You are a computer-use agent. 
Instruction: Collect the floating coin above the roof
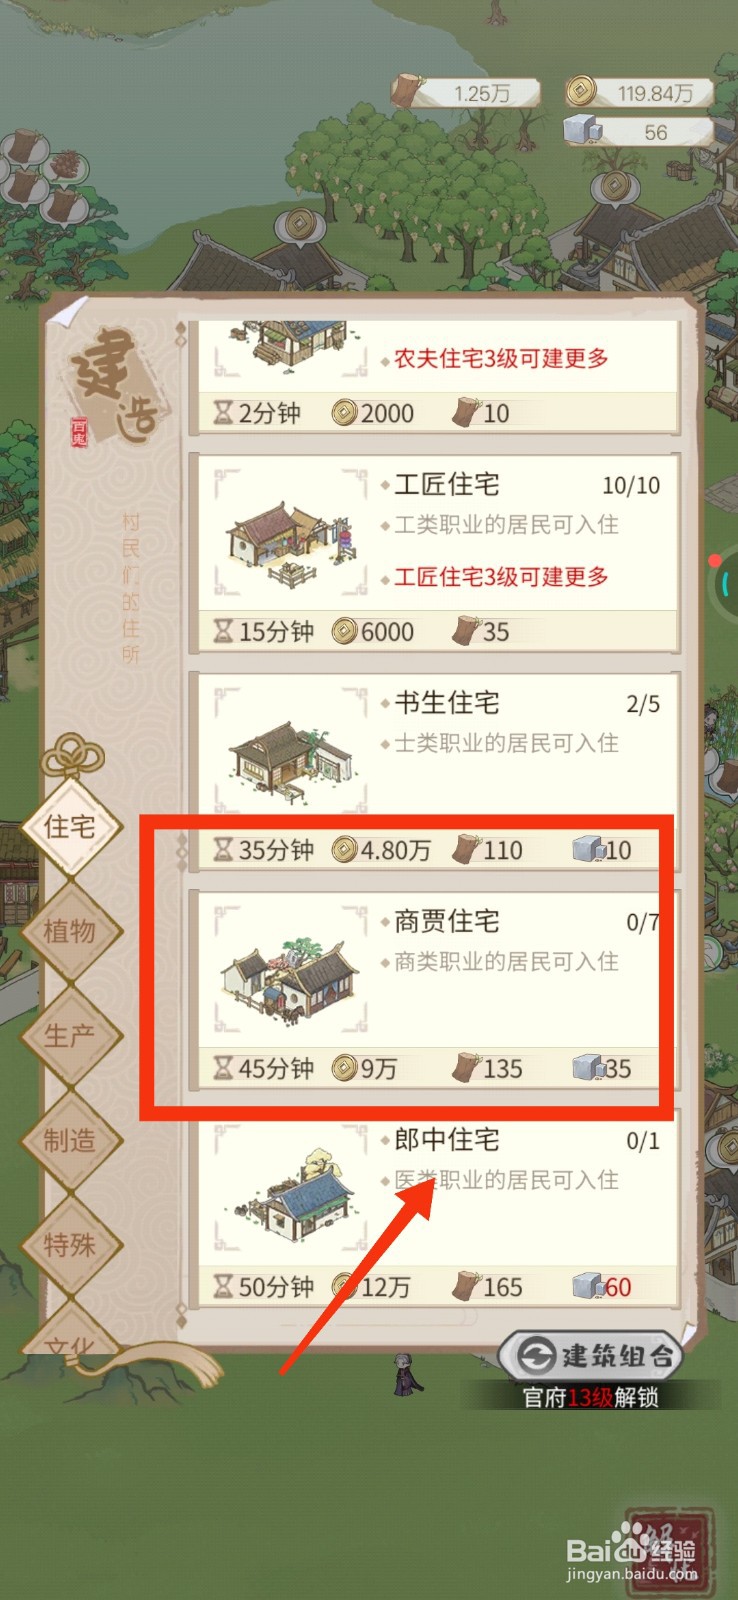pyautogui.click(x=297, y=226)
